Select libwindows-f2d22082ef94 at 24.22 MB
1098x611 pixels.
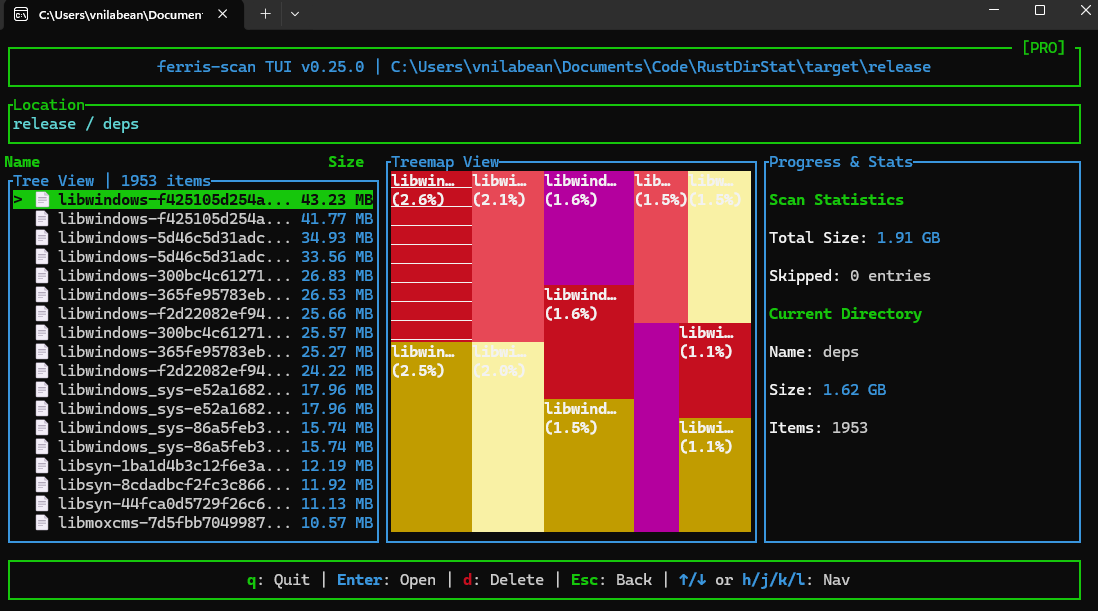pyautogui.click(x=193, y=371)
